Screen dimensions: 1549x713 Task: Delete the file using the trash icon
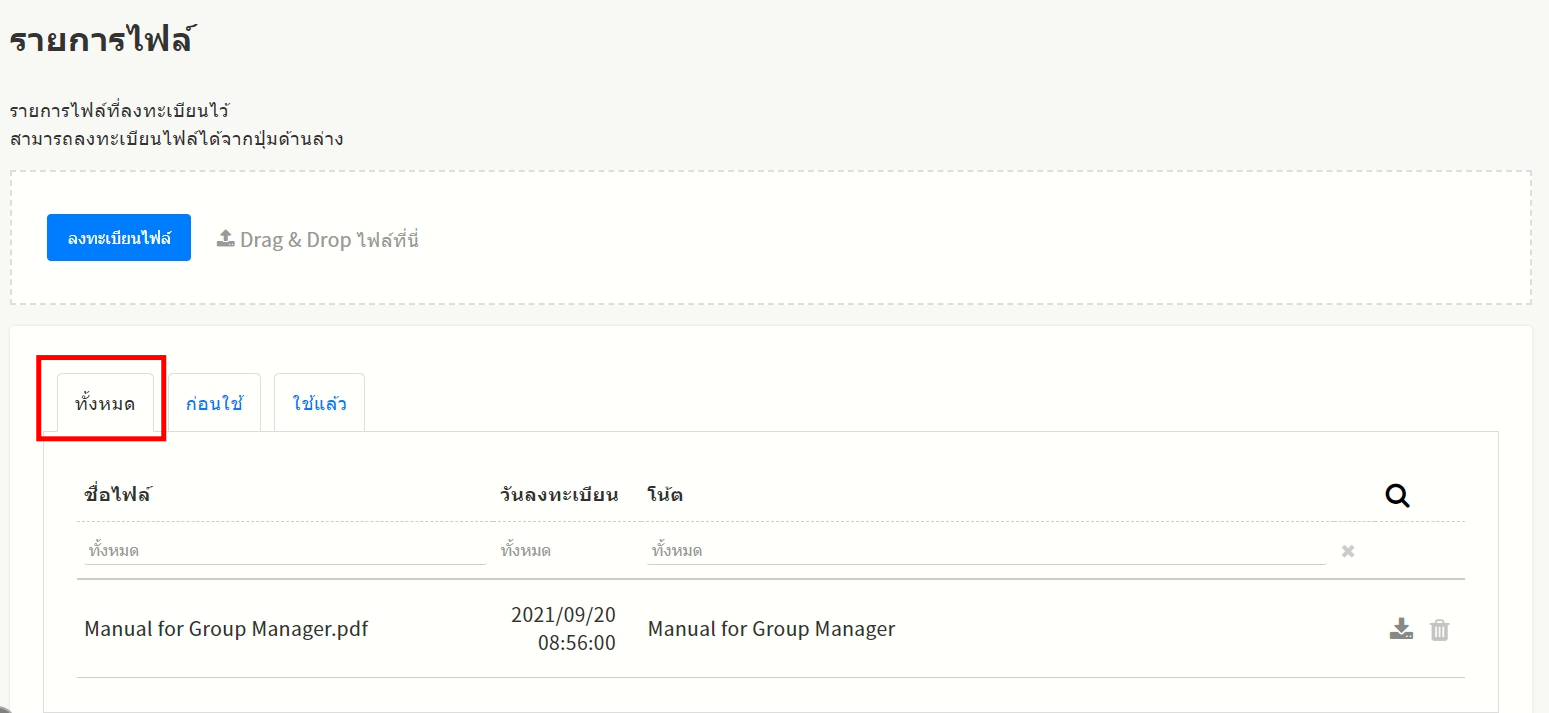coord(1439,629)
